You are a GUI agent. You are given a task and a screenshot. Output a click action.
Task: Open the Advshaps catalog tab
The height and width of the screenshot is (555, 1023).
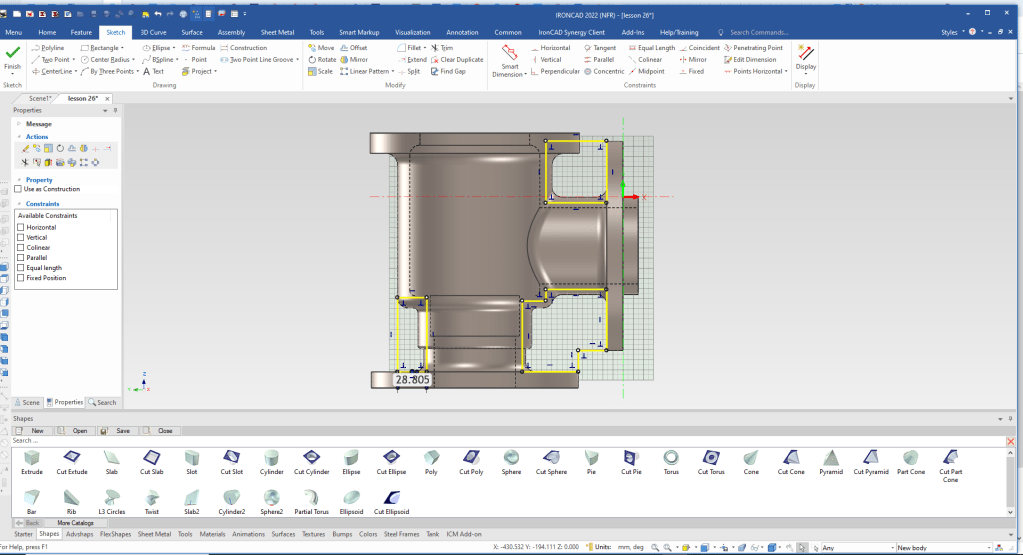(x=80, y=534)
